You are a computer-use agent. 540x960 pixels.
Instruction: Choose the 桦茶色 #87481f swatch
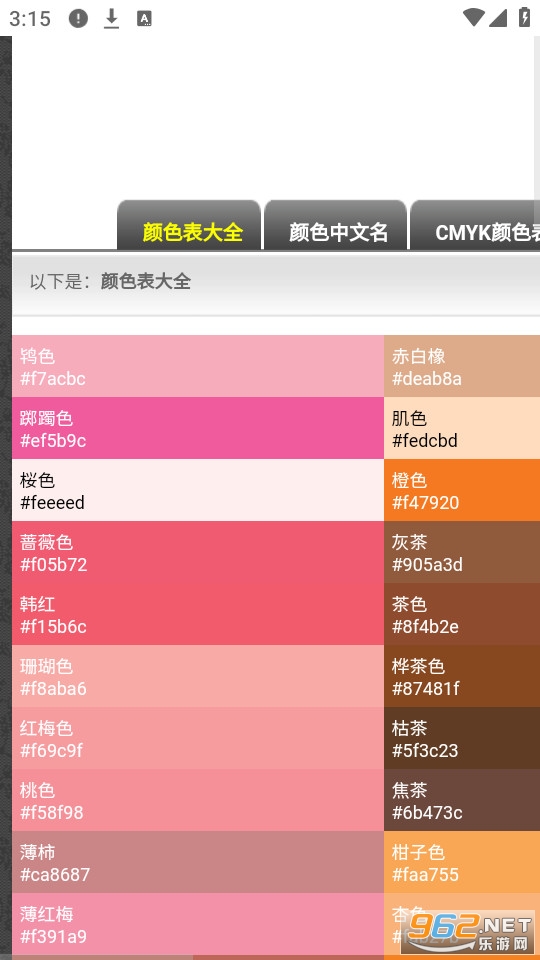462,676
